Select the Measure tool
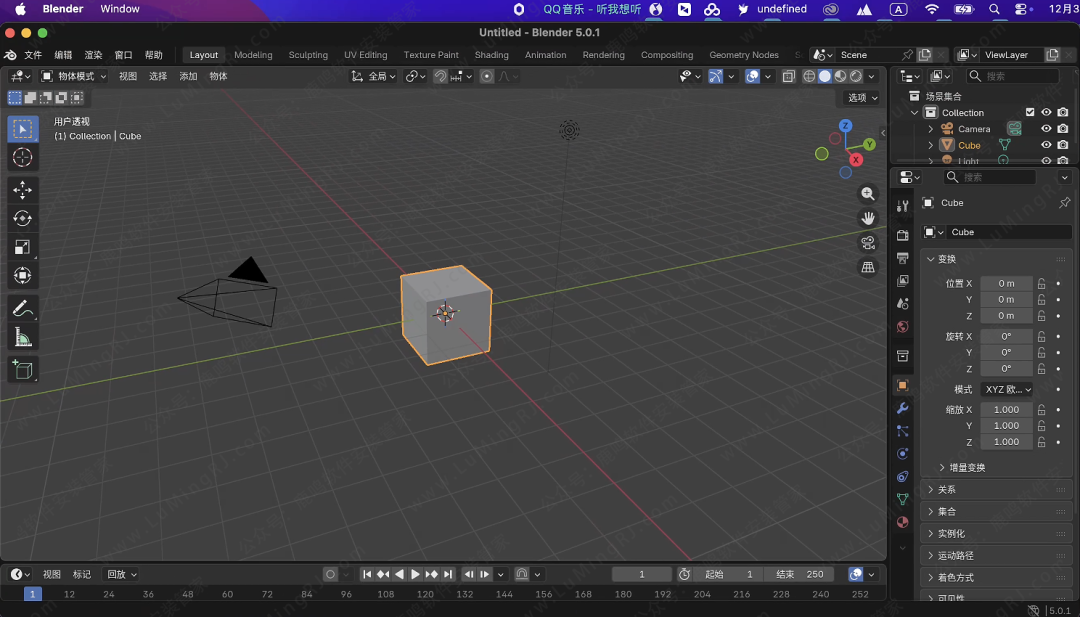Image resolution: width=1080 pixels, height=617 pixels. [22, 338]
